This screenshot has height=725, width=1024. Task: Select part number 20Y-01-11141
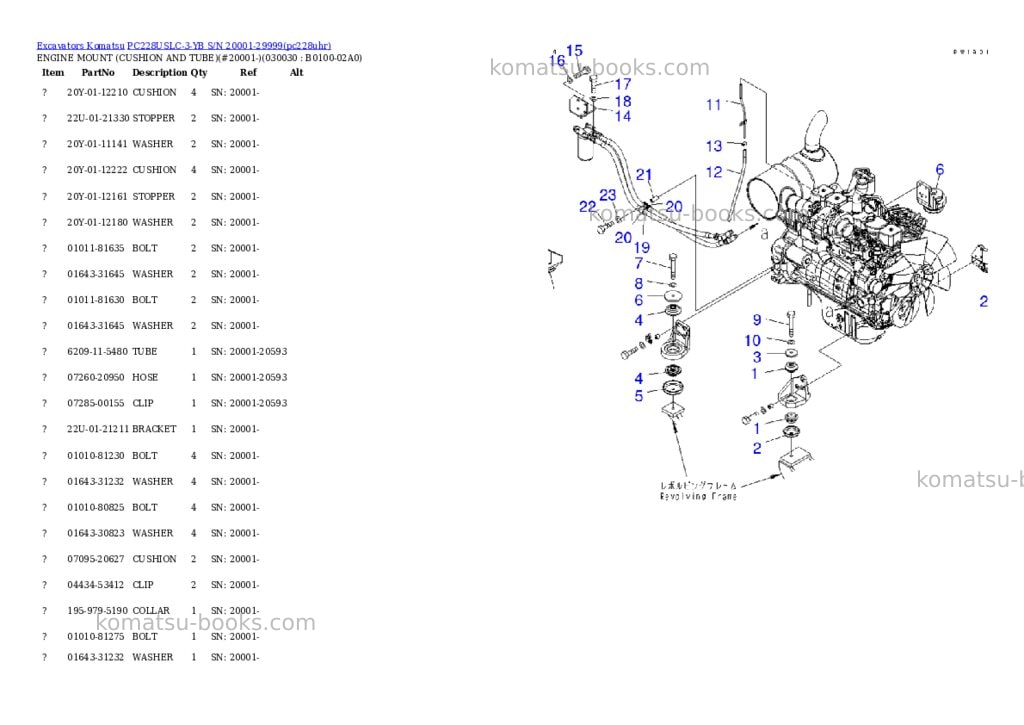click(97, 144)
